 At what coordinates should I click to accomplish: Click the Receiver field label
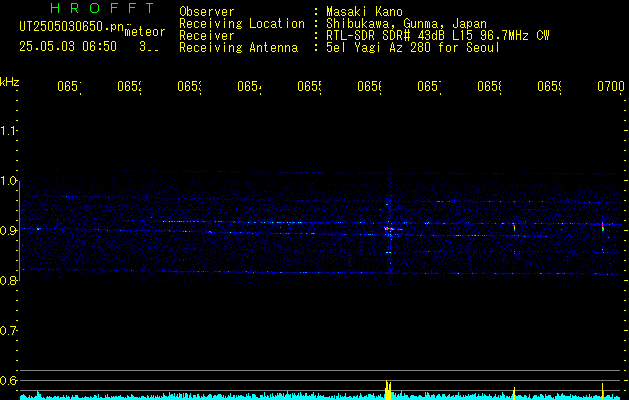click(207, 36)
